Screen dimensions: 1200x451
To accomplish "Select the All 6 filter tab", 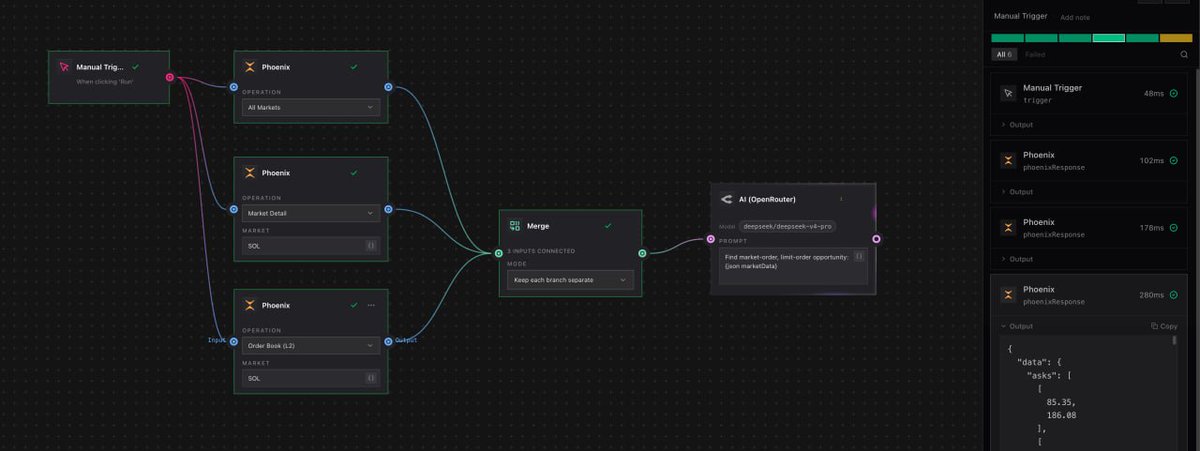I will click(1003, 55).
